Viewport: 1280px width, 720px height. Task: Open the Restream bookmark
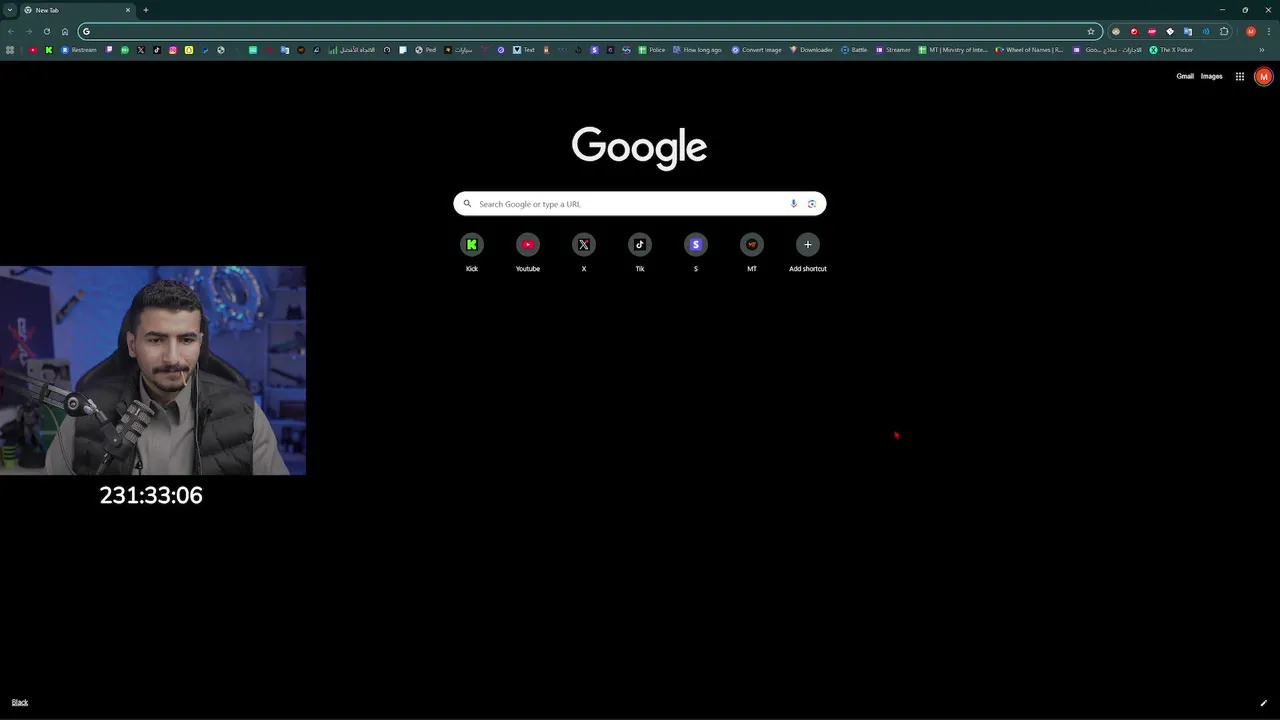(79, 50)
